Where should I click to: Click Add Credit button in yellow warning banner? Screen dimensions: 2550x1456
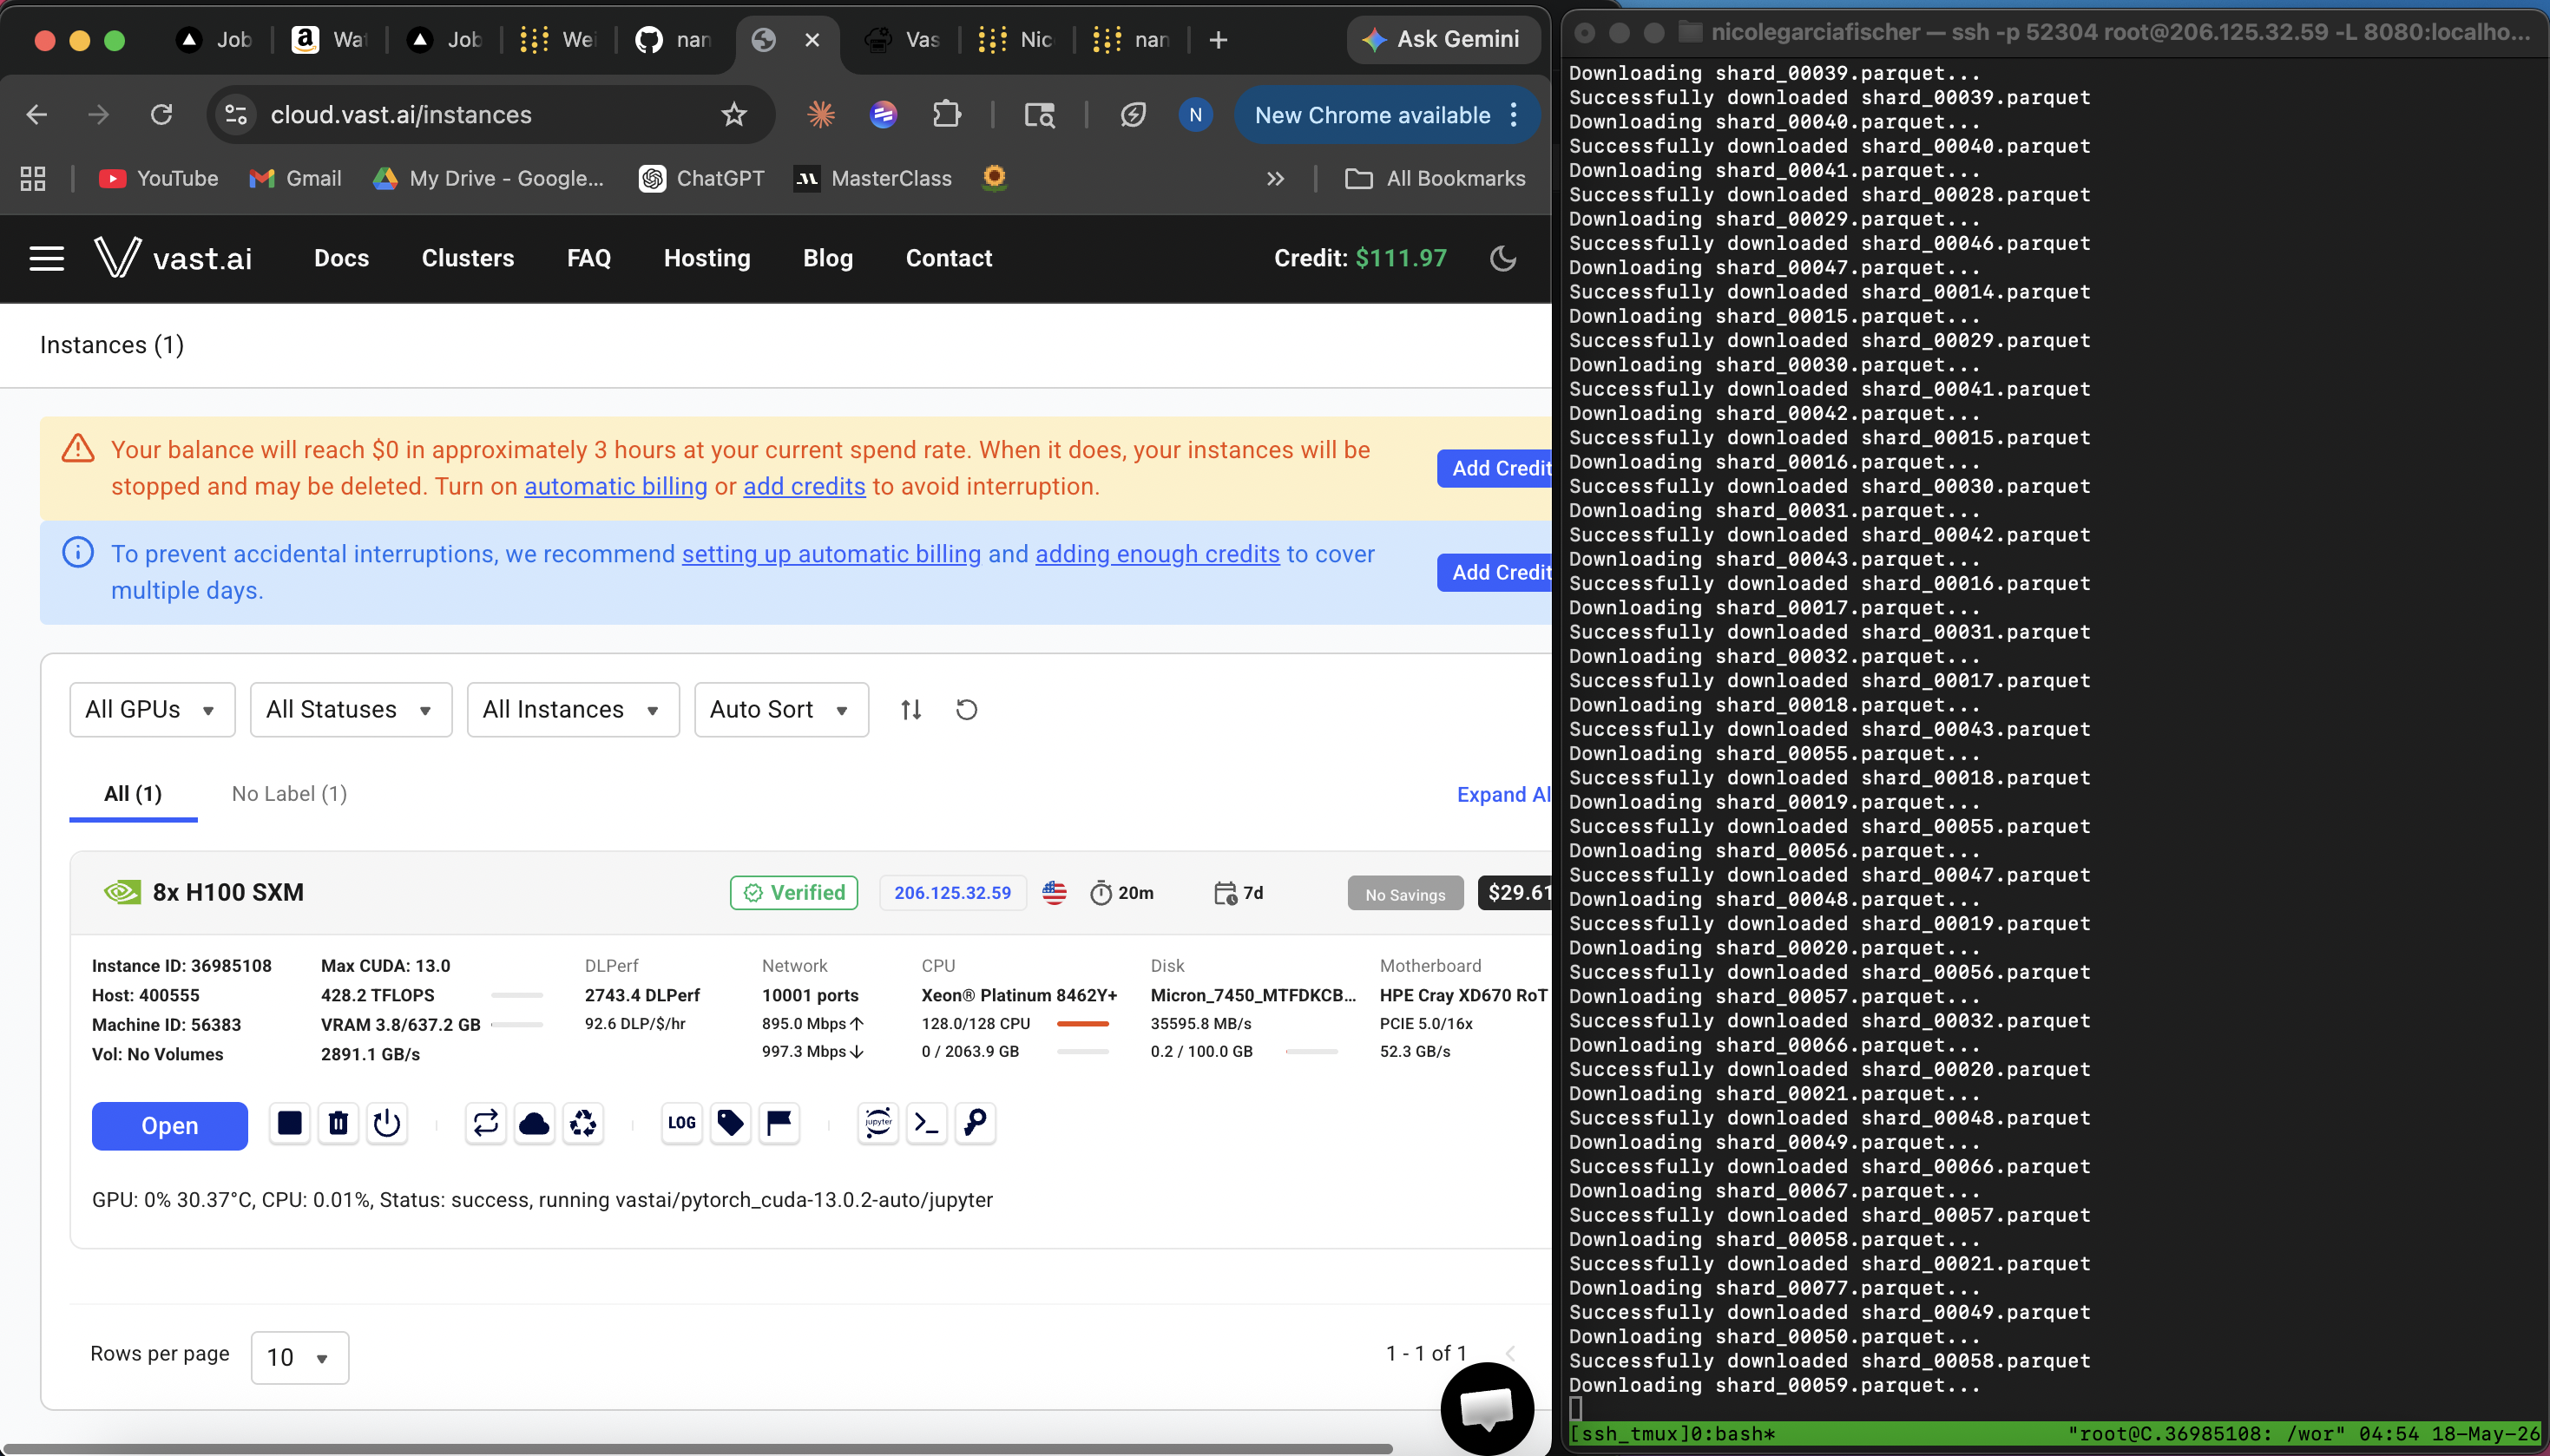click(x=1495, y=469)
